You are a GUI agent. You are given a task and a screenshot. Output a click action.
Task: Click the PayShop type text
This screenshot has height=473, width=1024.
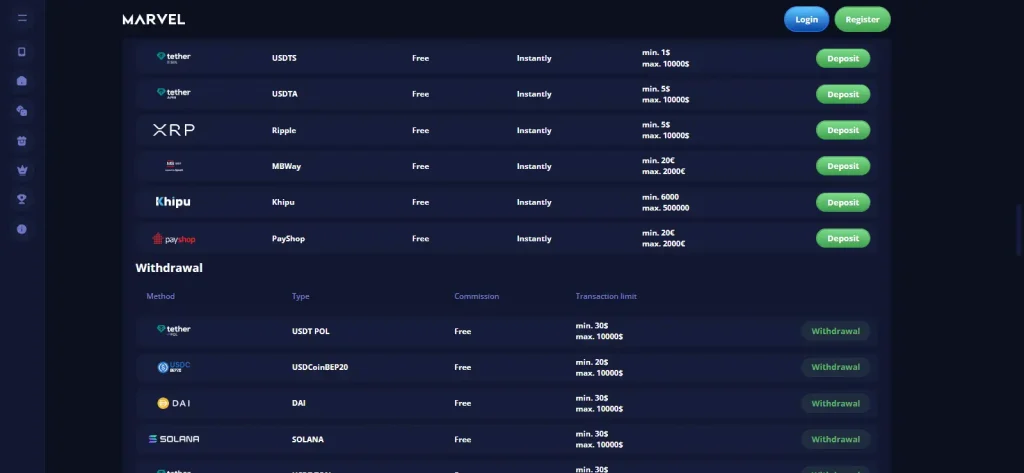(289, 238)
